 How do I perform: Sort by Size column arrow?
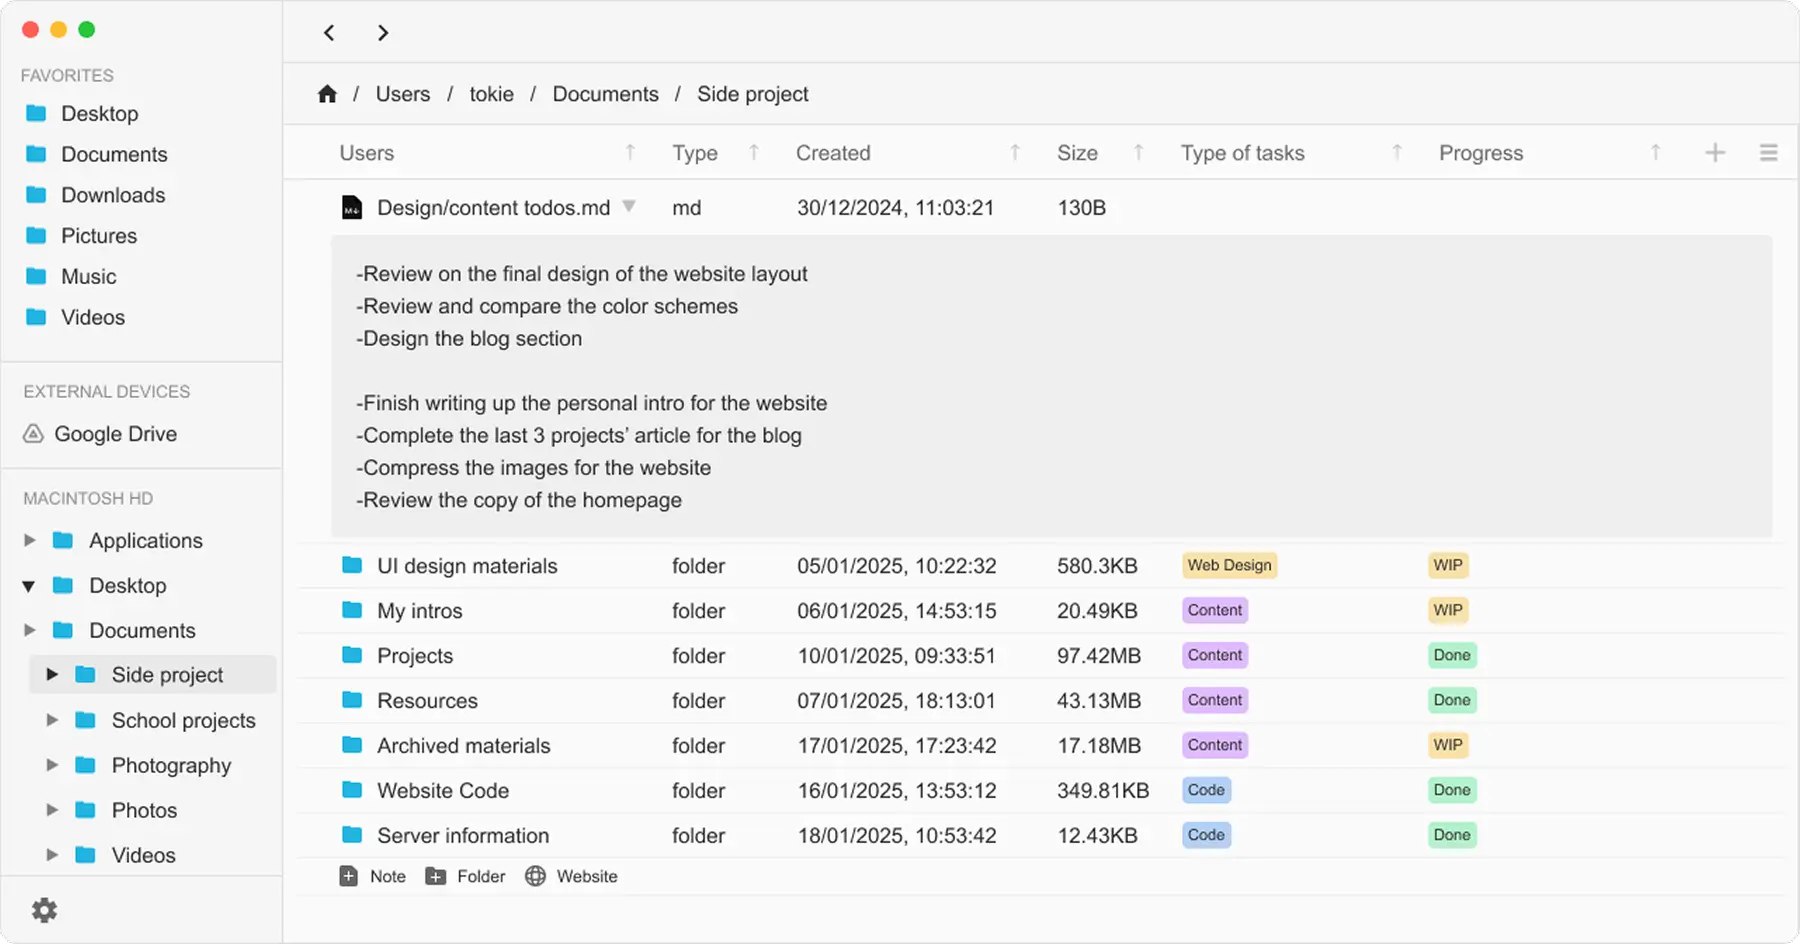pyautogui.click(x=1138, y=153)
